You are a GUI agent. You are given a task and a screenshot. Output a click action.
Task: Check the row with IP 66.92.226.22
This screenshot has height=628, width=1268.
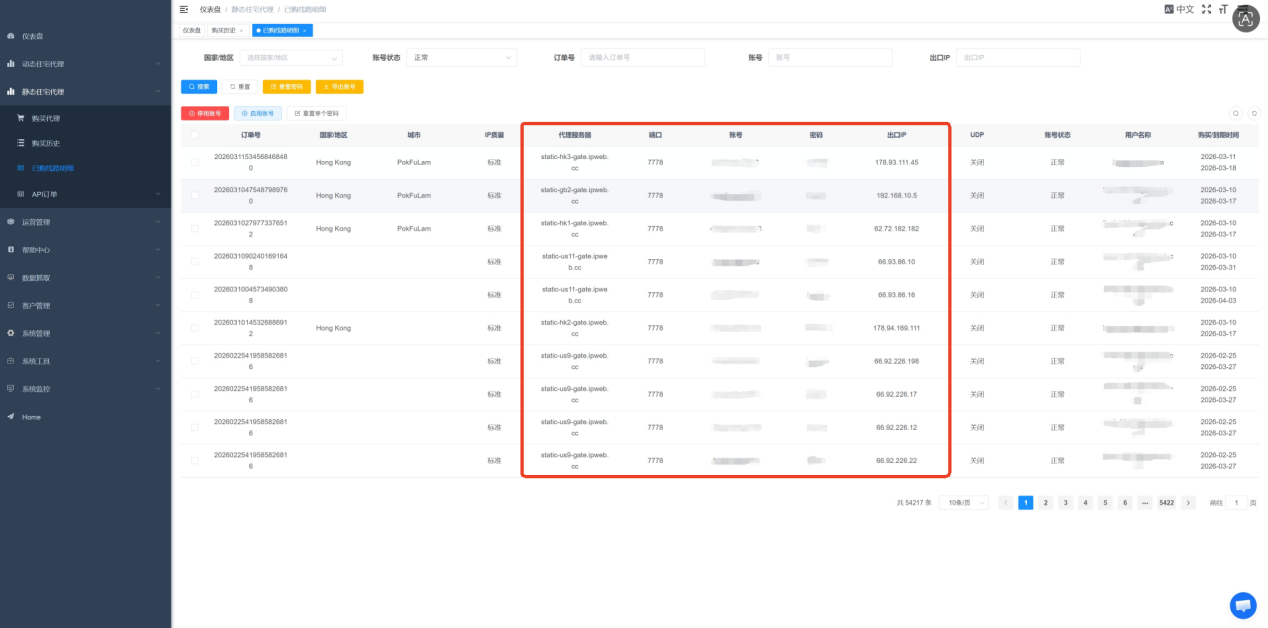tap(195, 460)
